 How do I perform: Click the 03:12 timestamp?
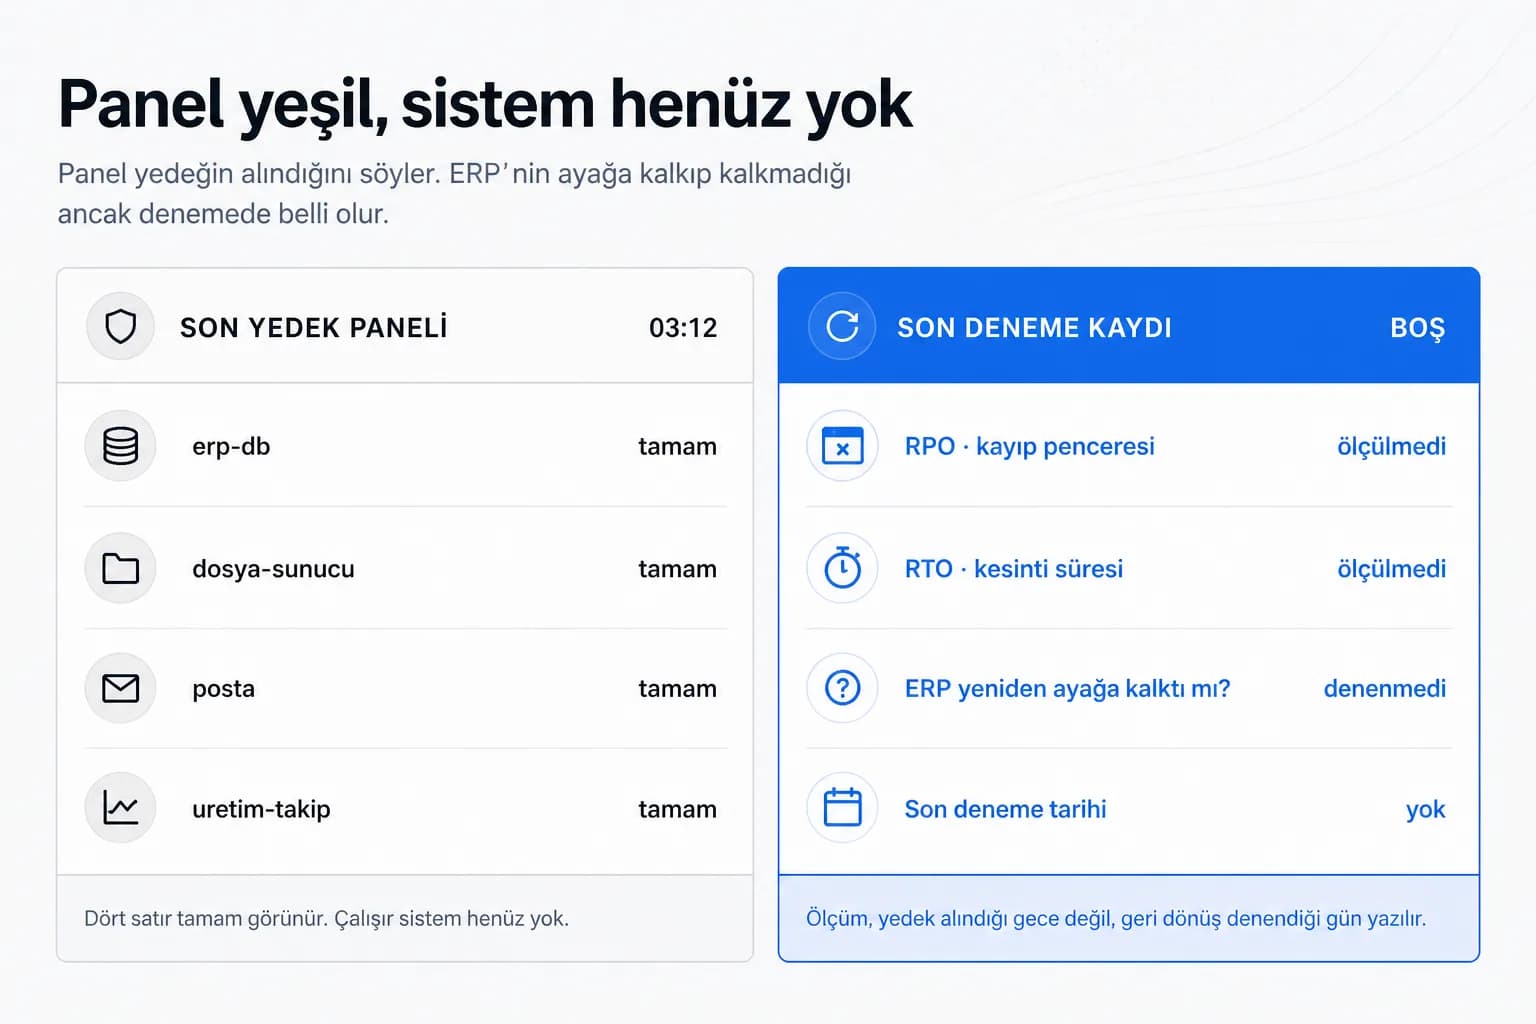click(683, 328)
